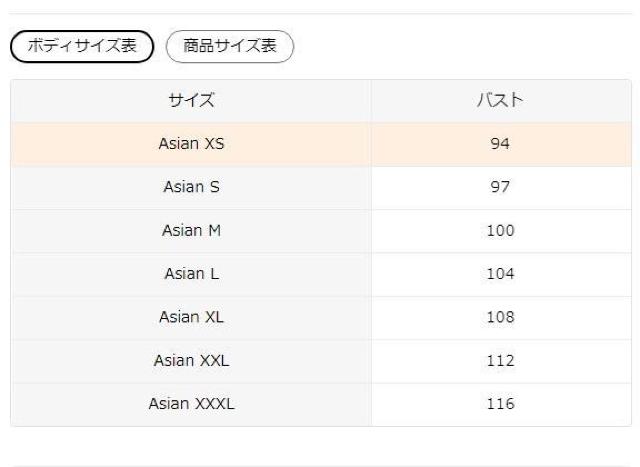This screenshot has height=467, width=640.
Task: Select the Asian S size cell
Action: (x=191, y=187)
